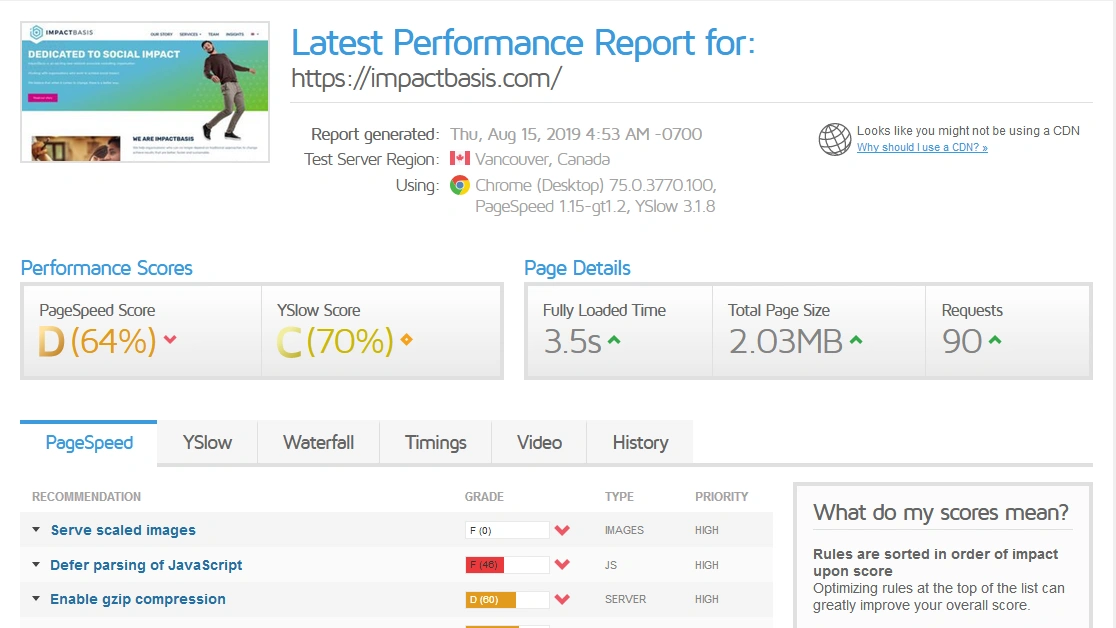Click the Serve scaled images recommendation link
This screenshot has height=628, width=1116.
coord(123,530)
